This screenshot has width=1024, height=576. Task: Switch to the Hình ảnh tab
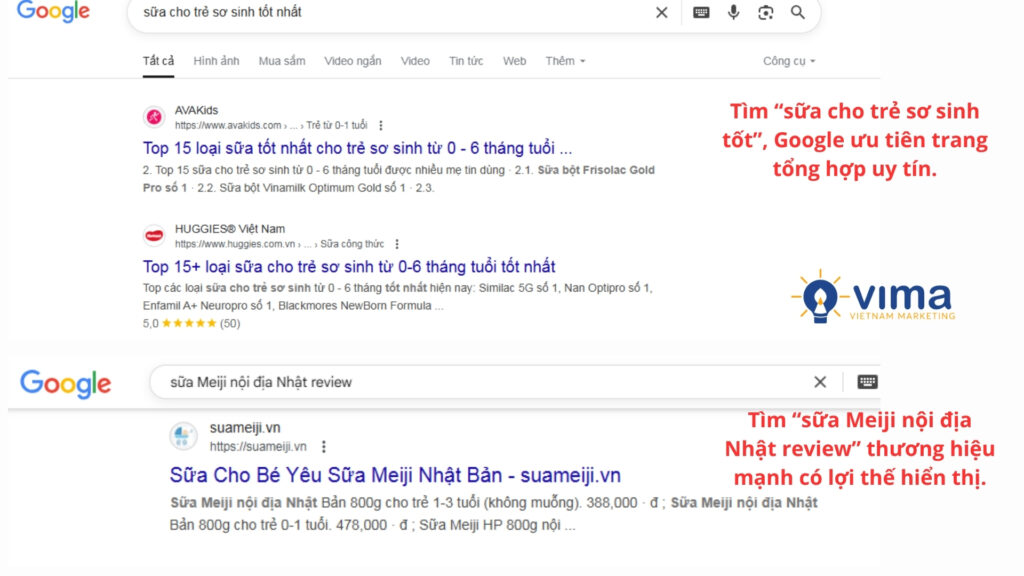coord(216,61)
